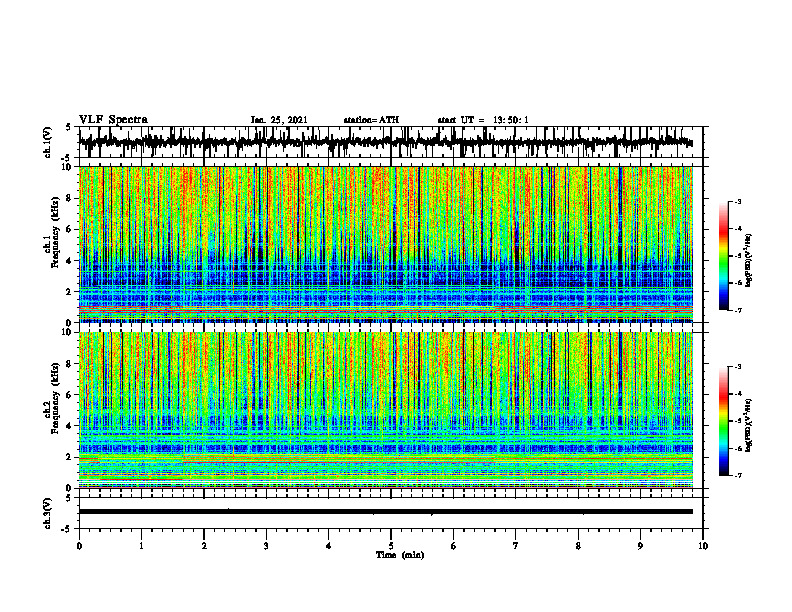This screenshot has width=792, height=612.
Task: Select the date text "Jan. 25, 2021"
Action: coord(279,120)
